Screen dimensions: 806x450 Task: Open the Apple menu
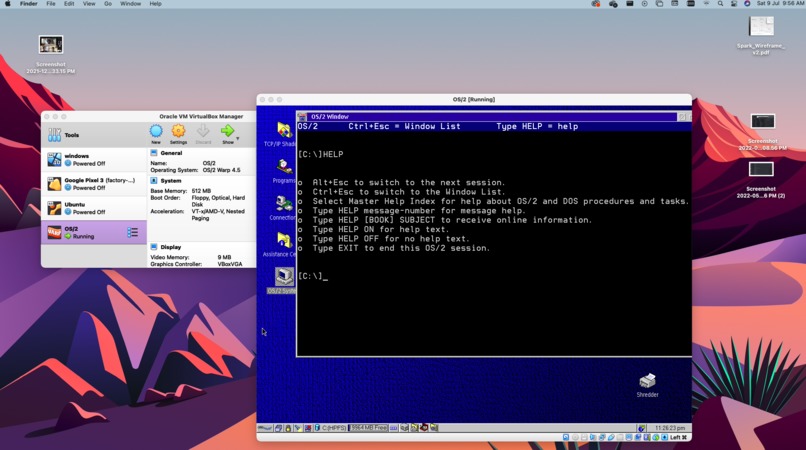tap(8, 4)
